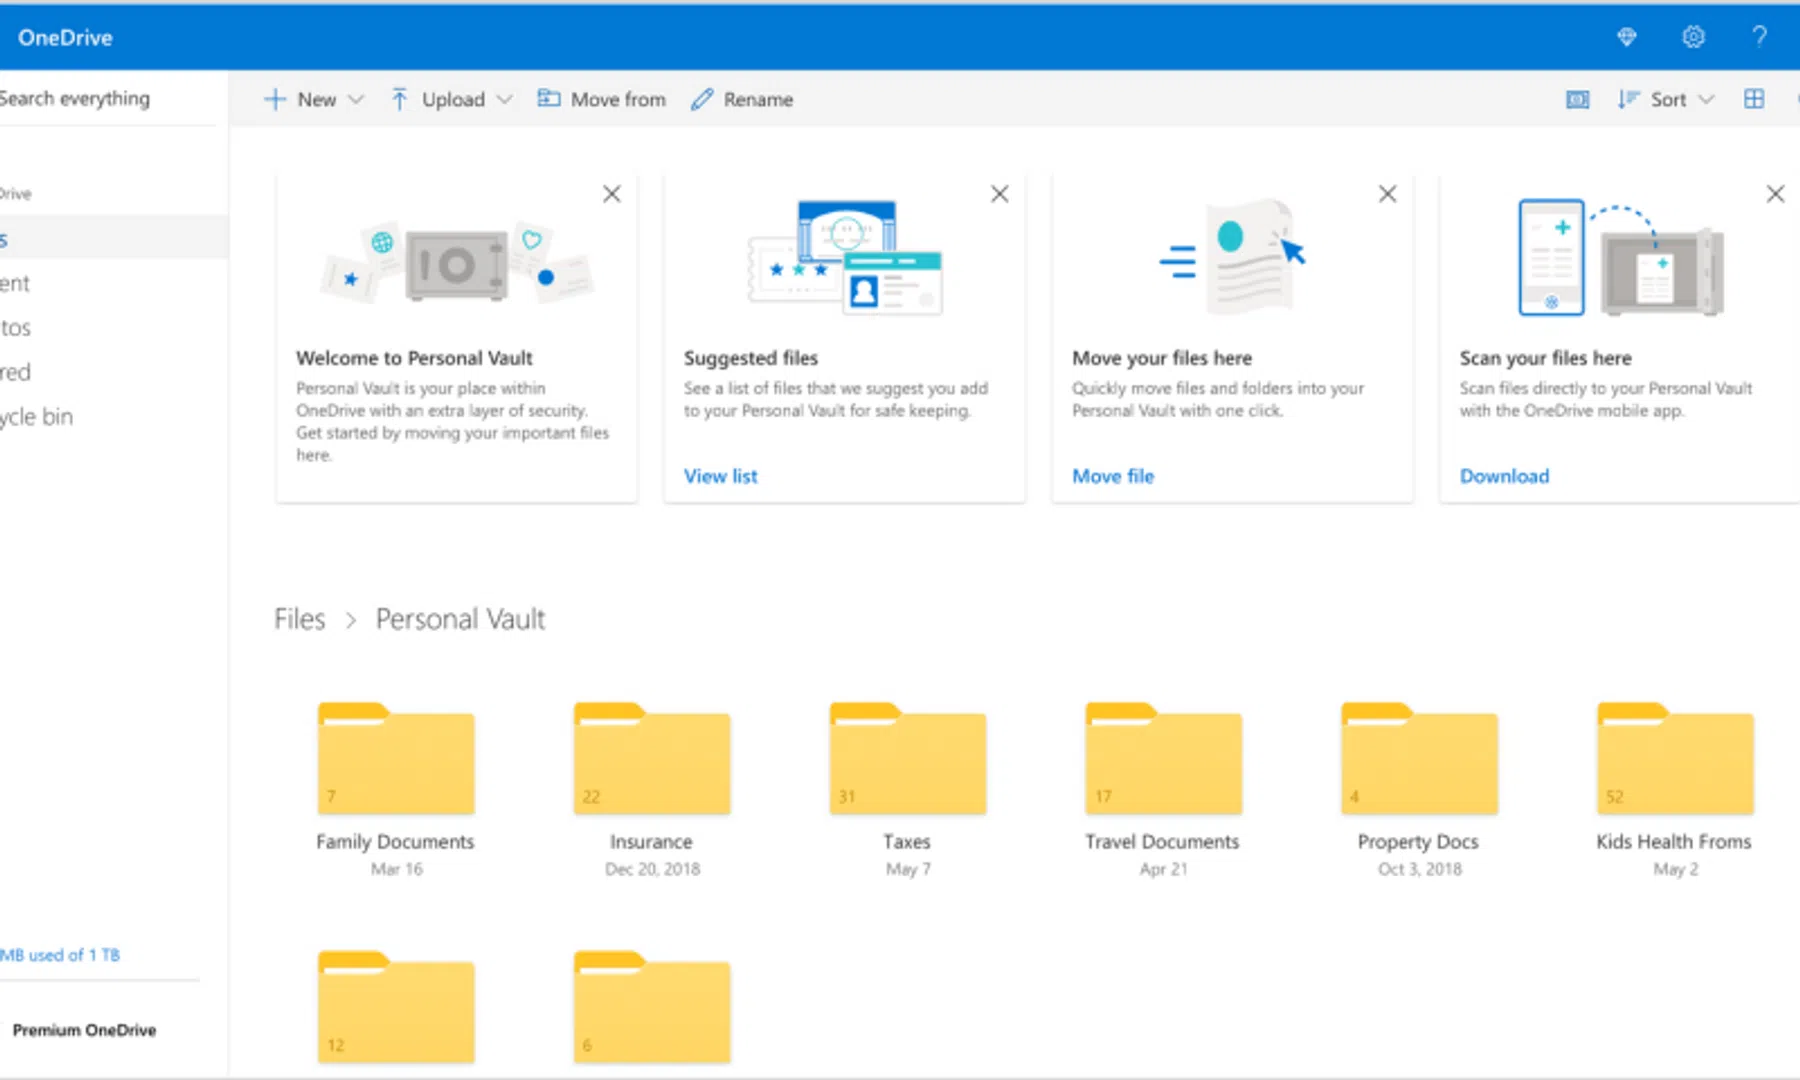Click the Dec 20, 2018 date text
The image size is (1800, 1080).
coord(652,869)
